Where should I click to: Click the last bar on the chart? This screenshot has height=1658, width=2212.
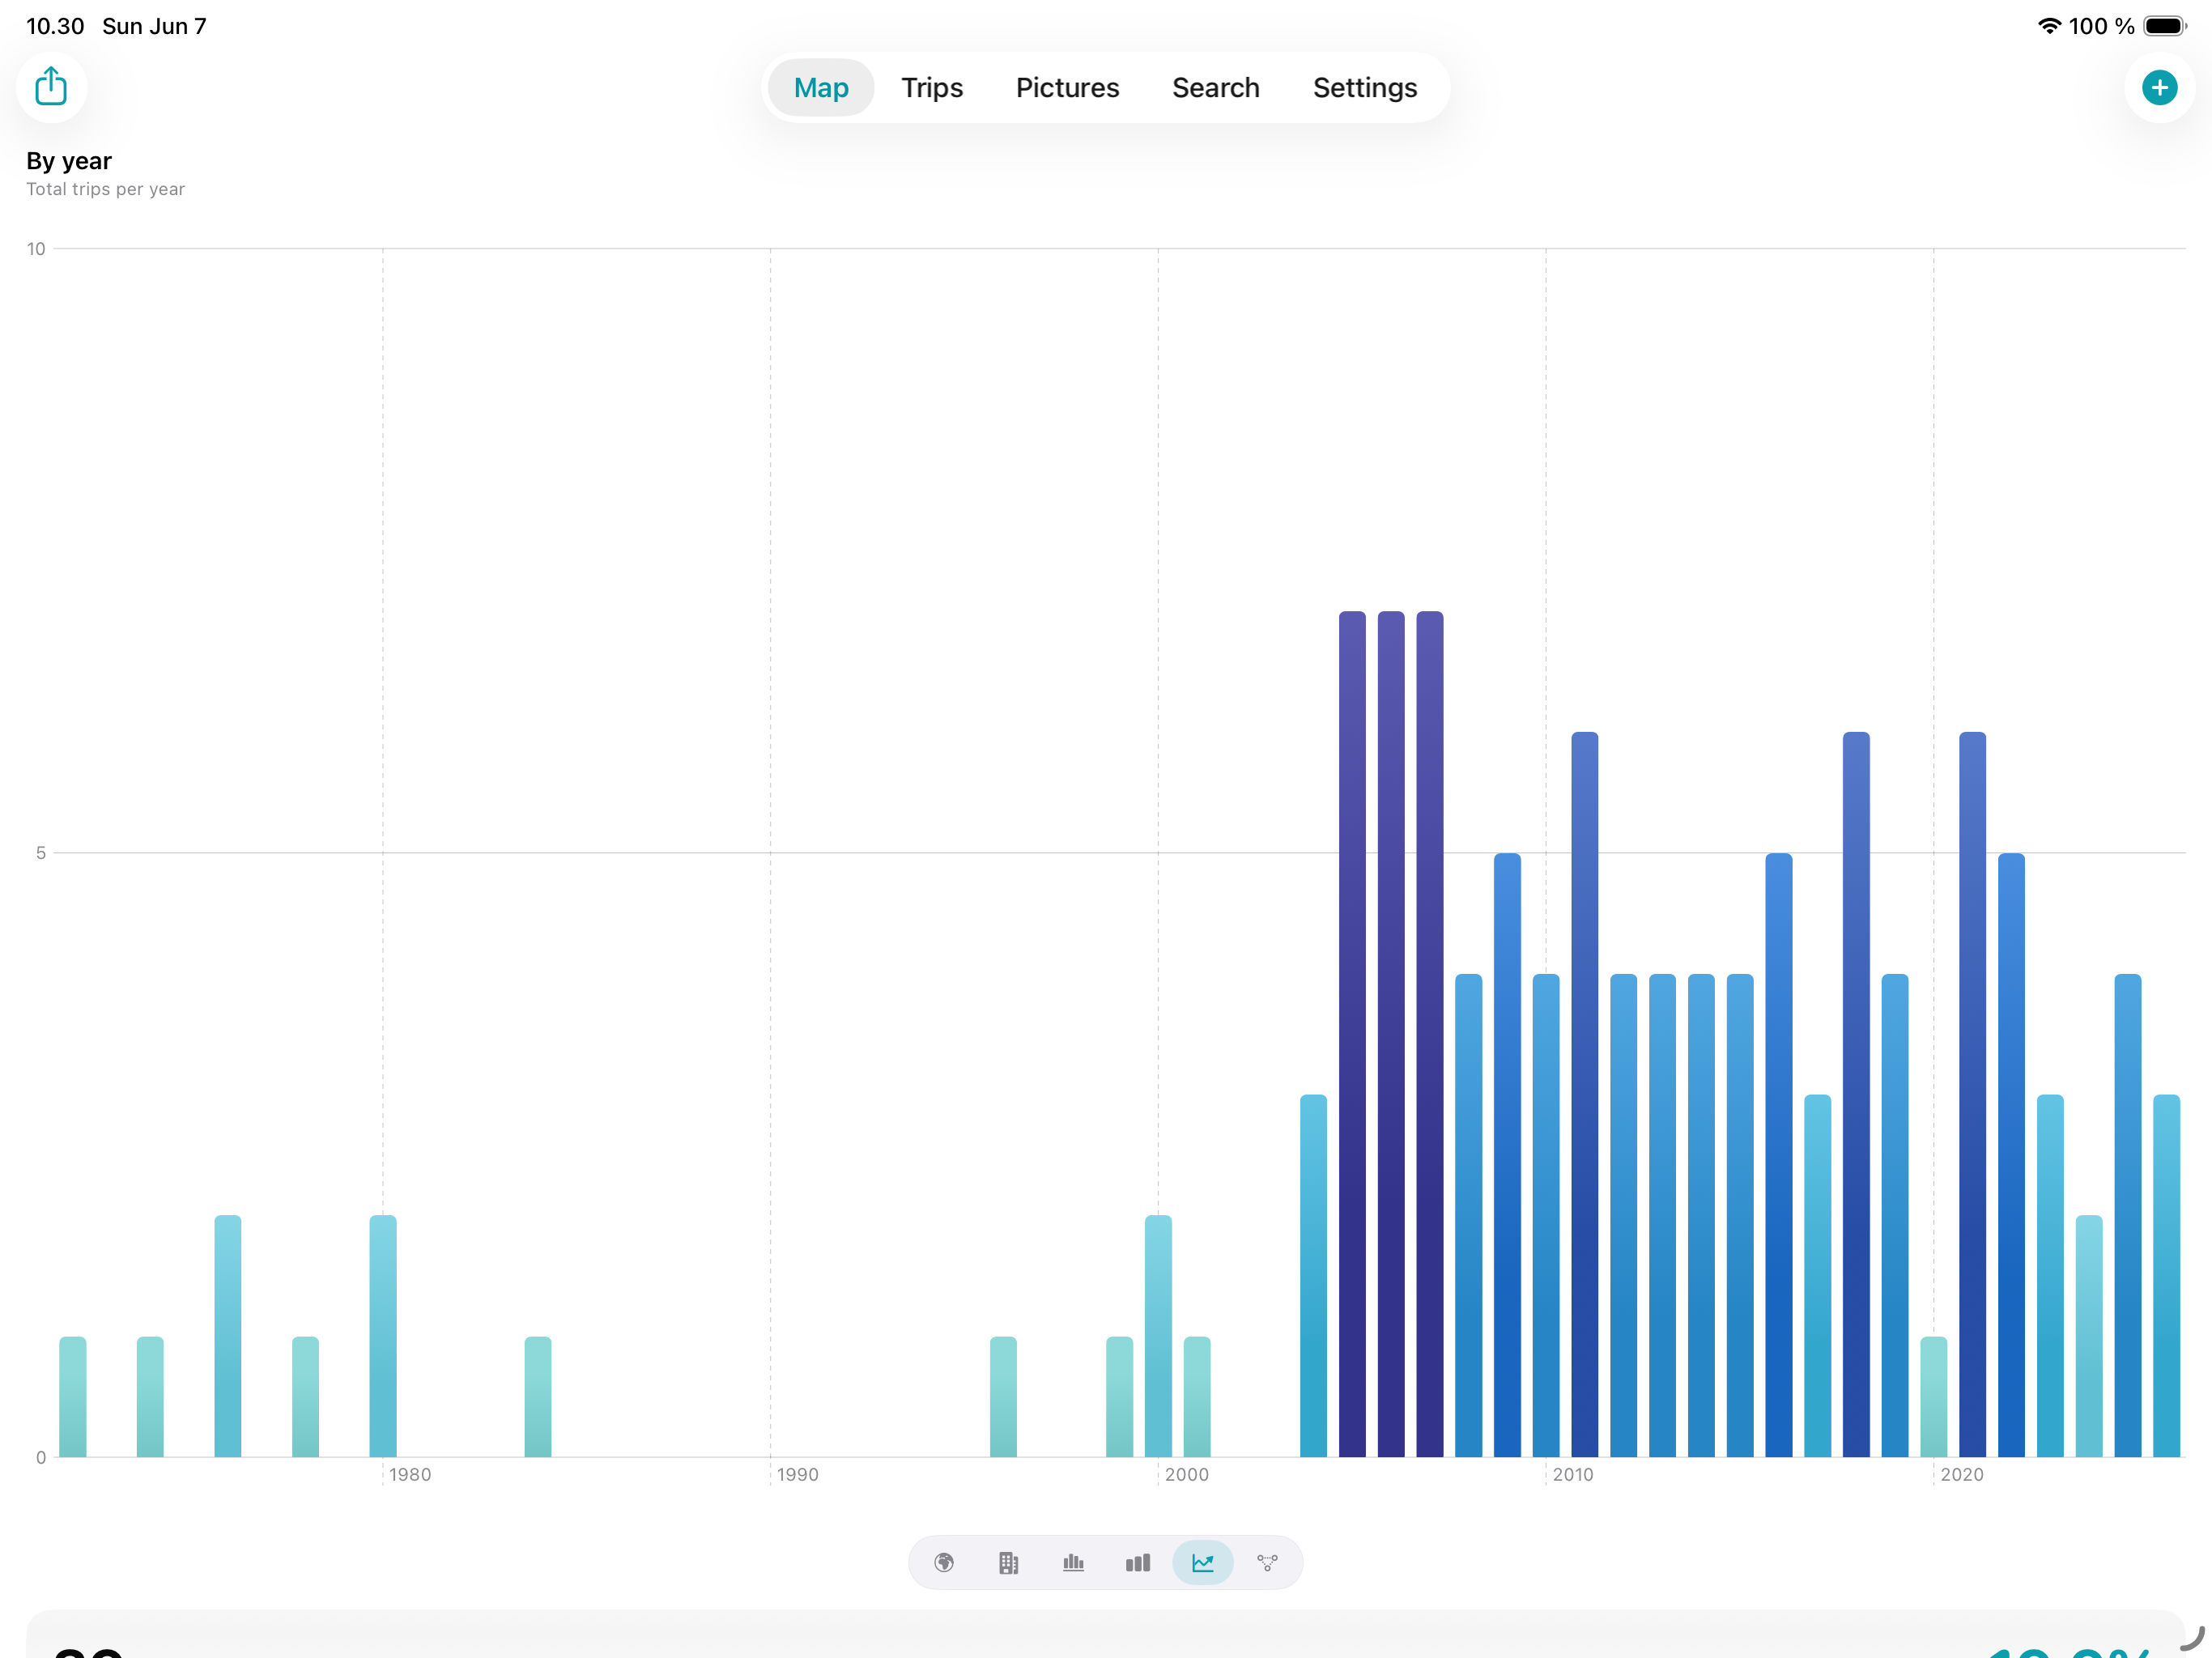[2166, 1275]
